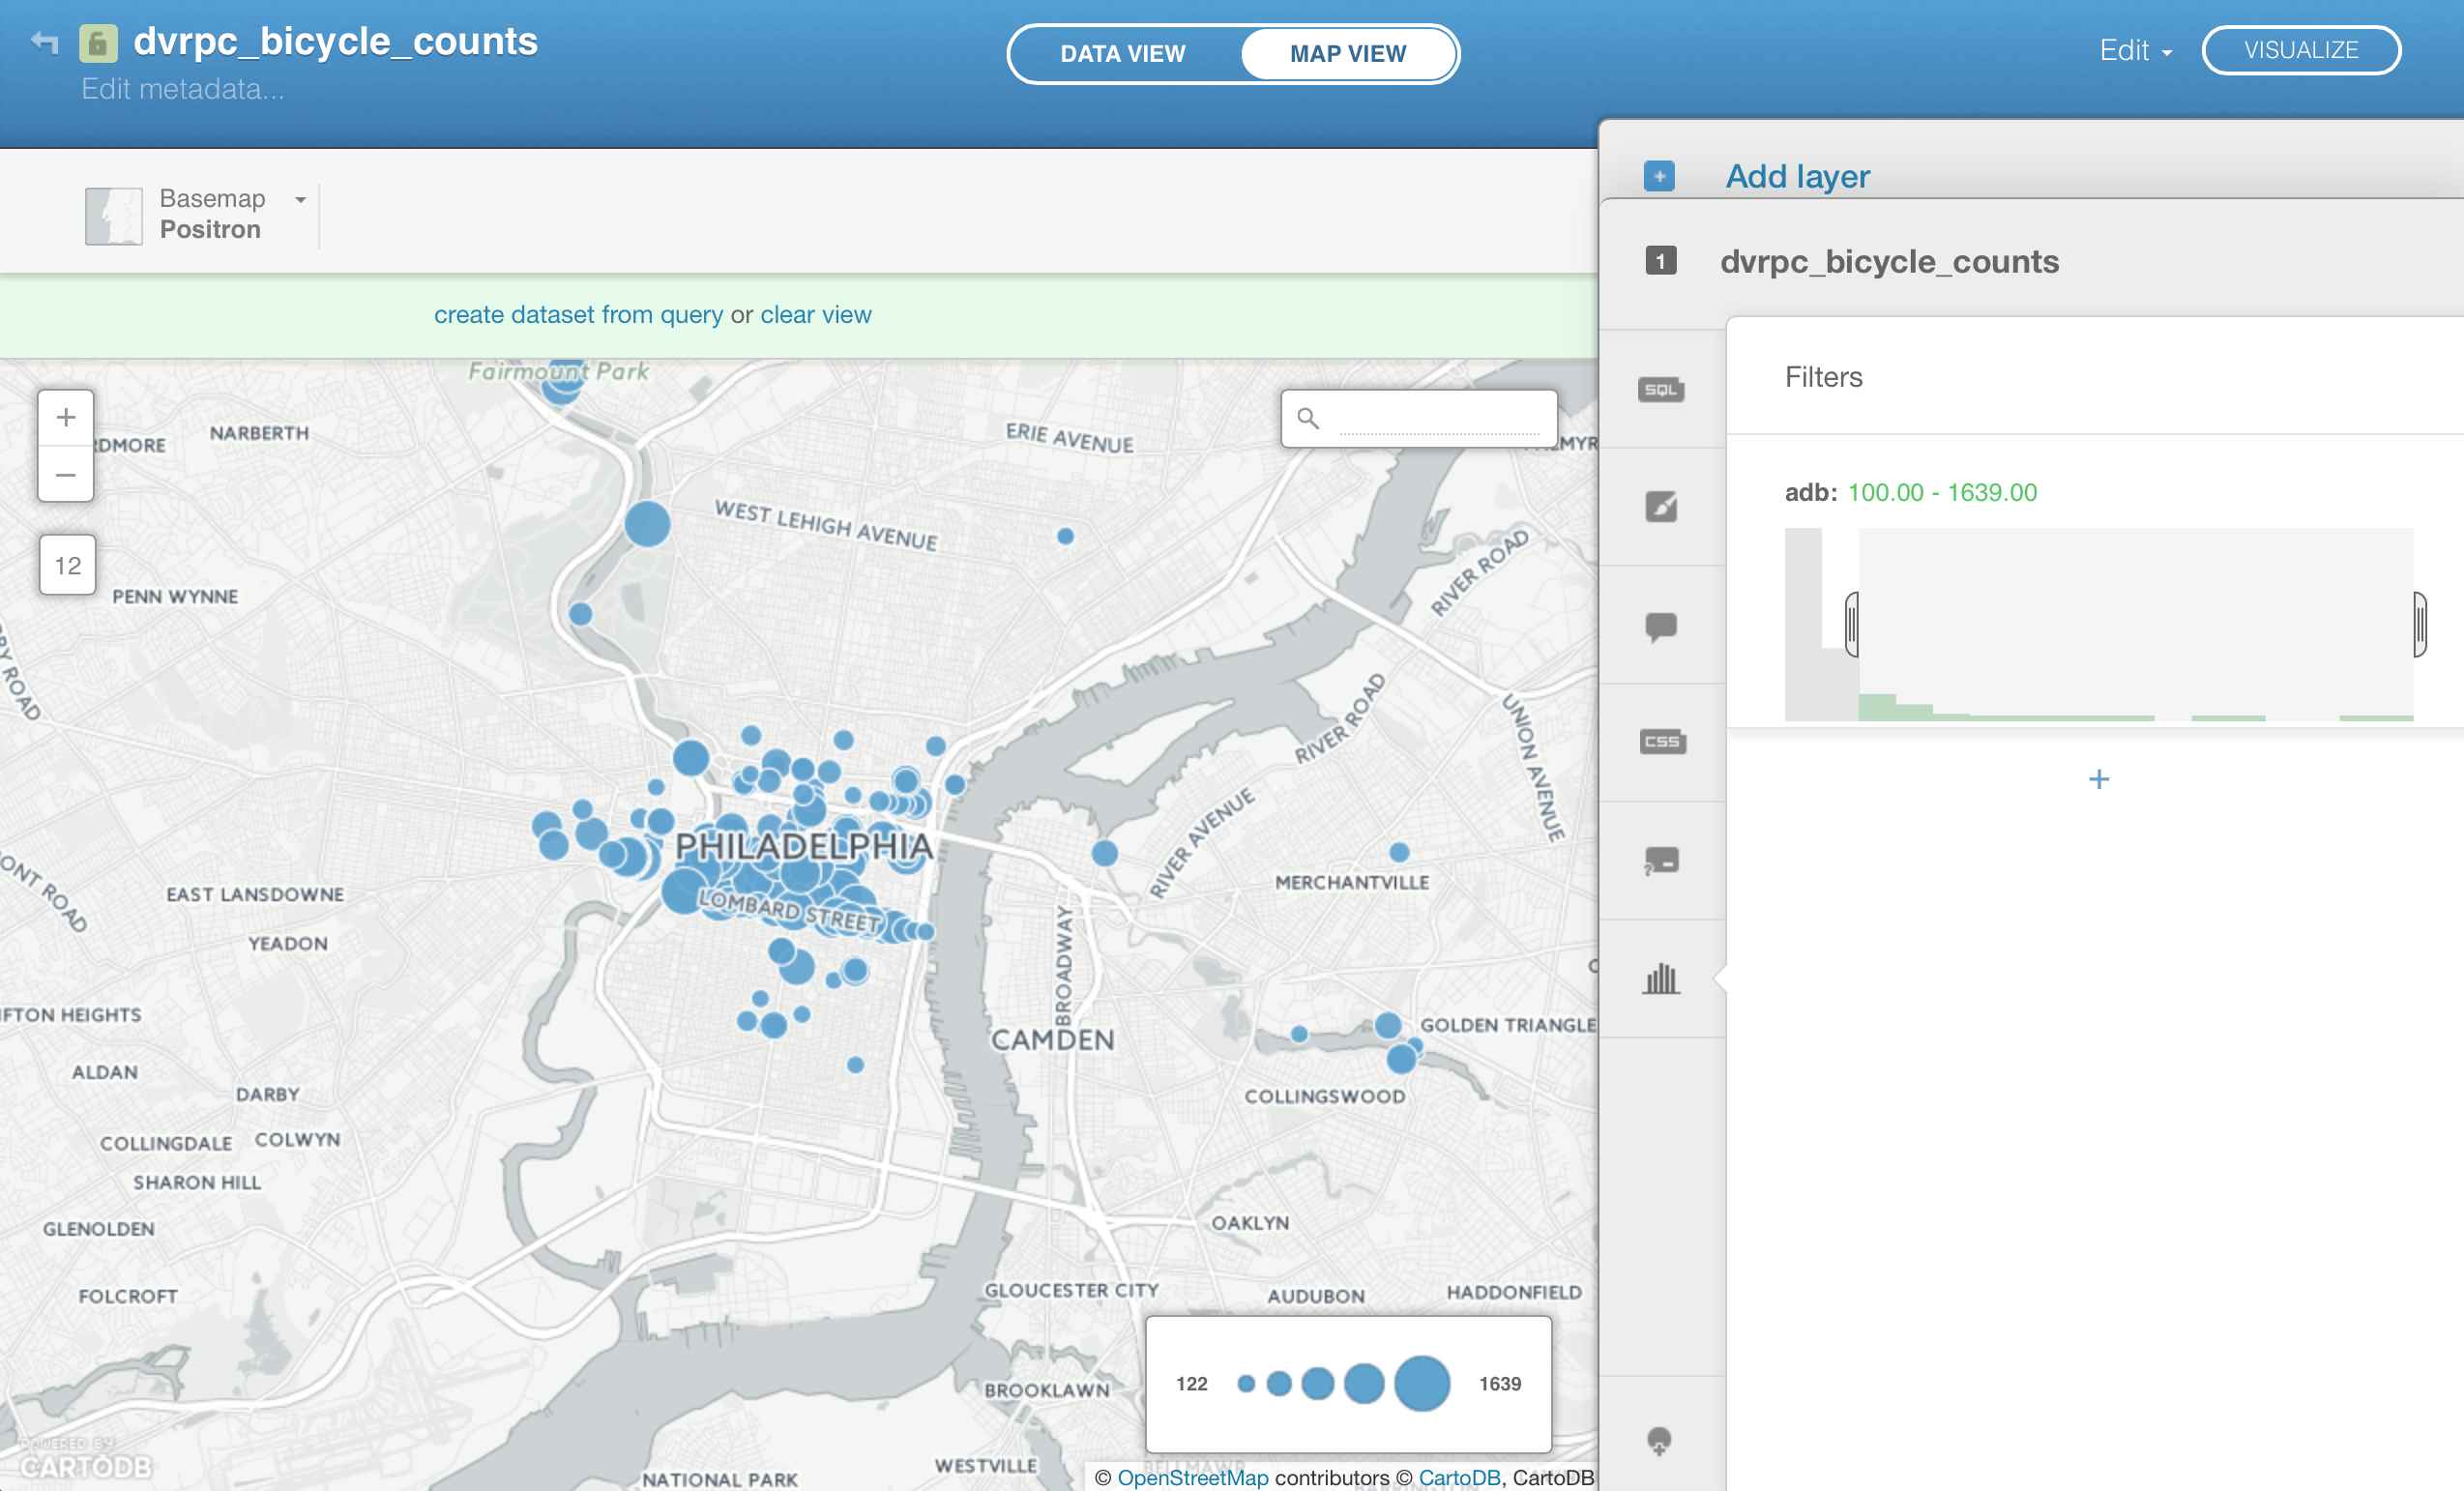
Task: Open the CSS editor panel icon
Action: (1661, 741)
